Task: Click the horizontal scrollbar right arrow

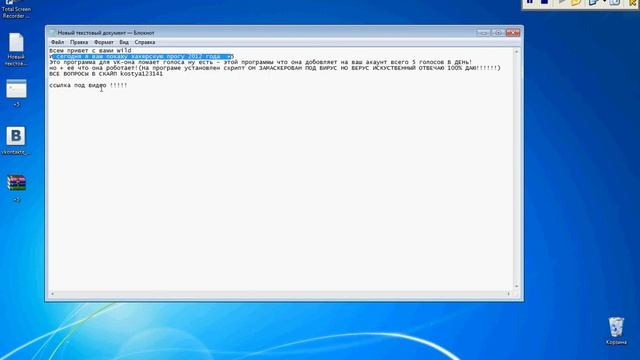Action: (509, 293)
